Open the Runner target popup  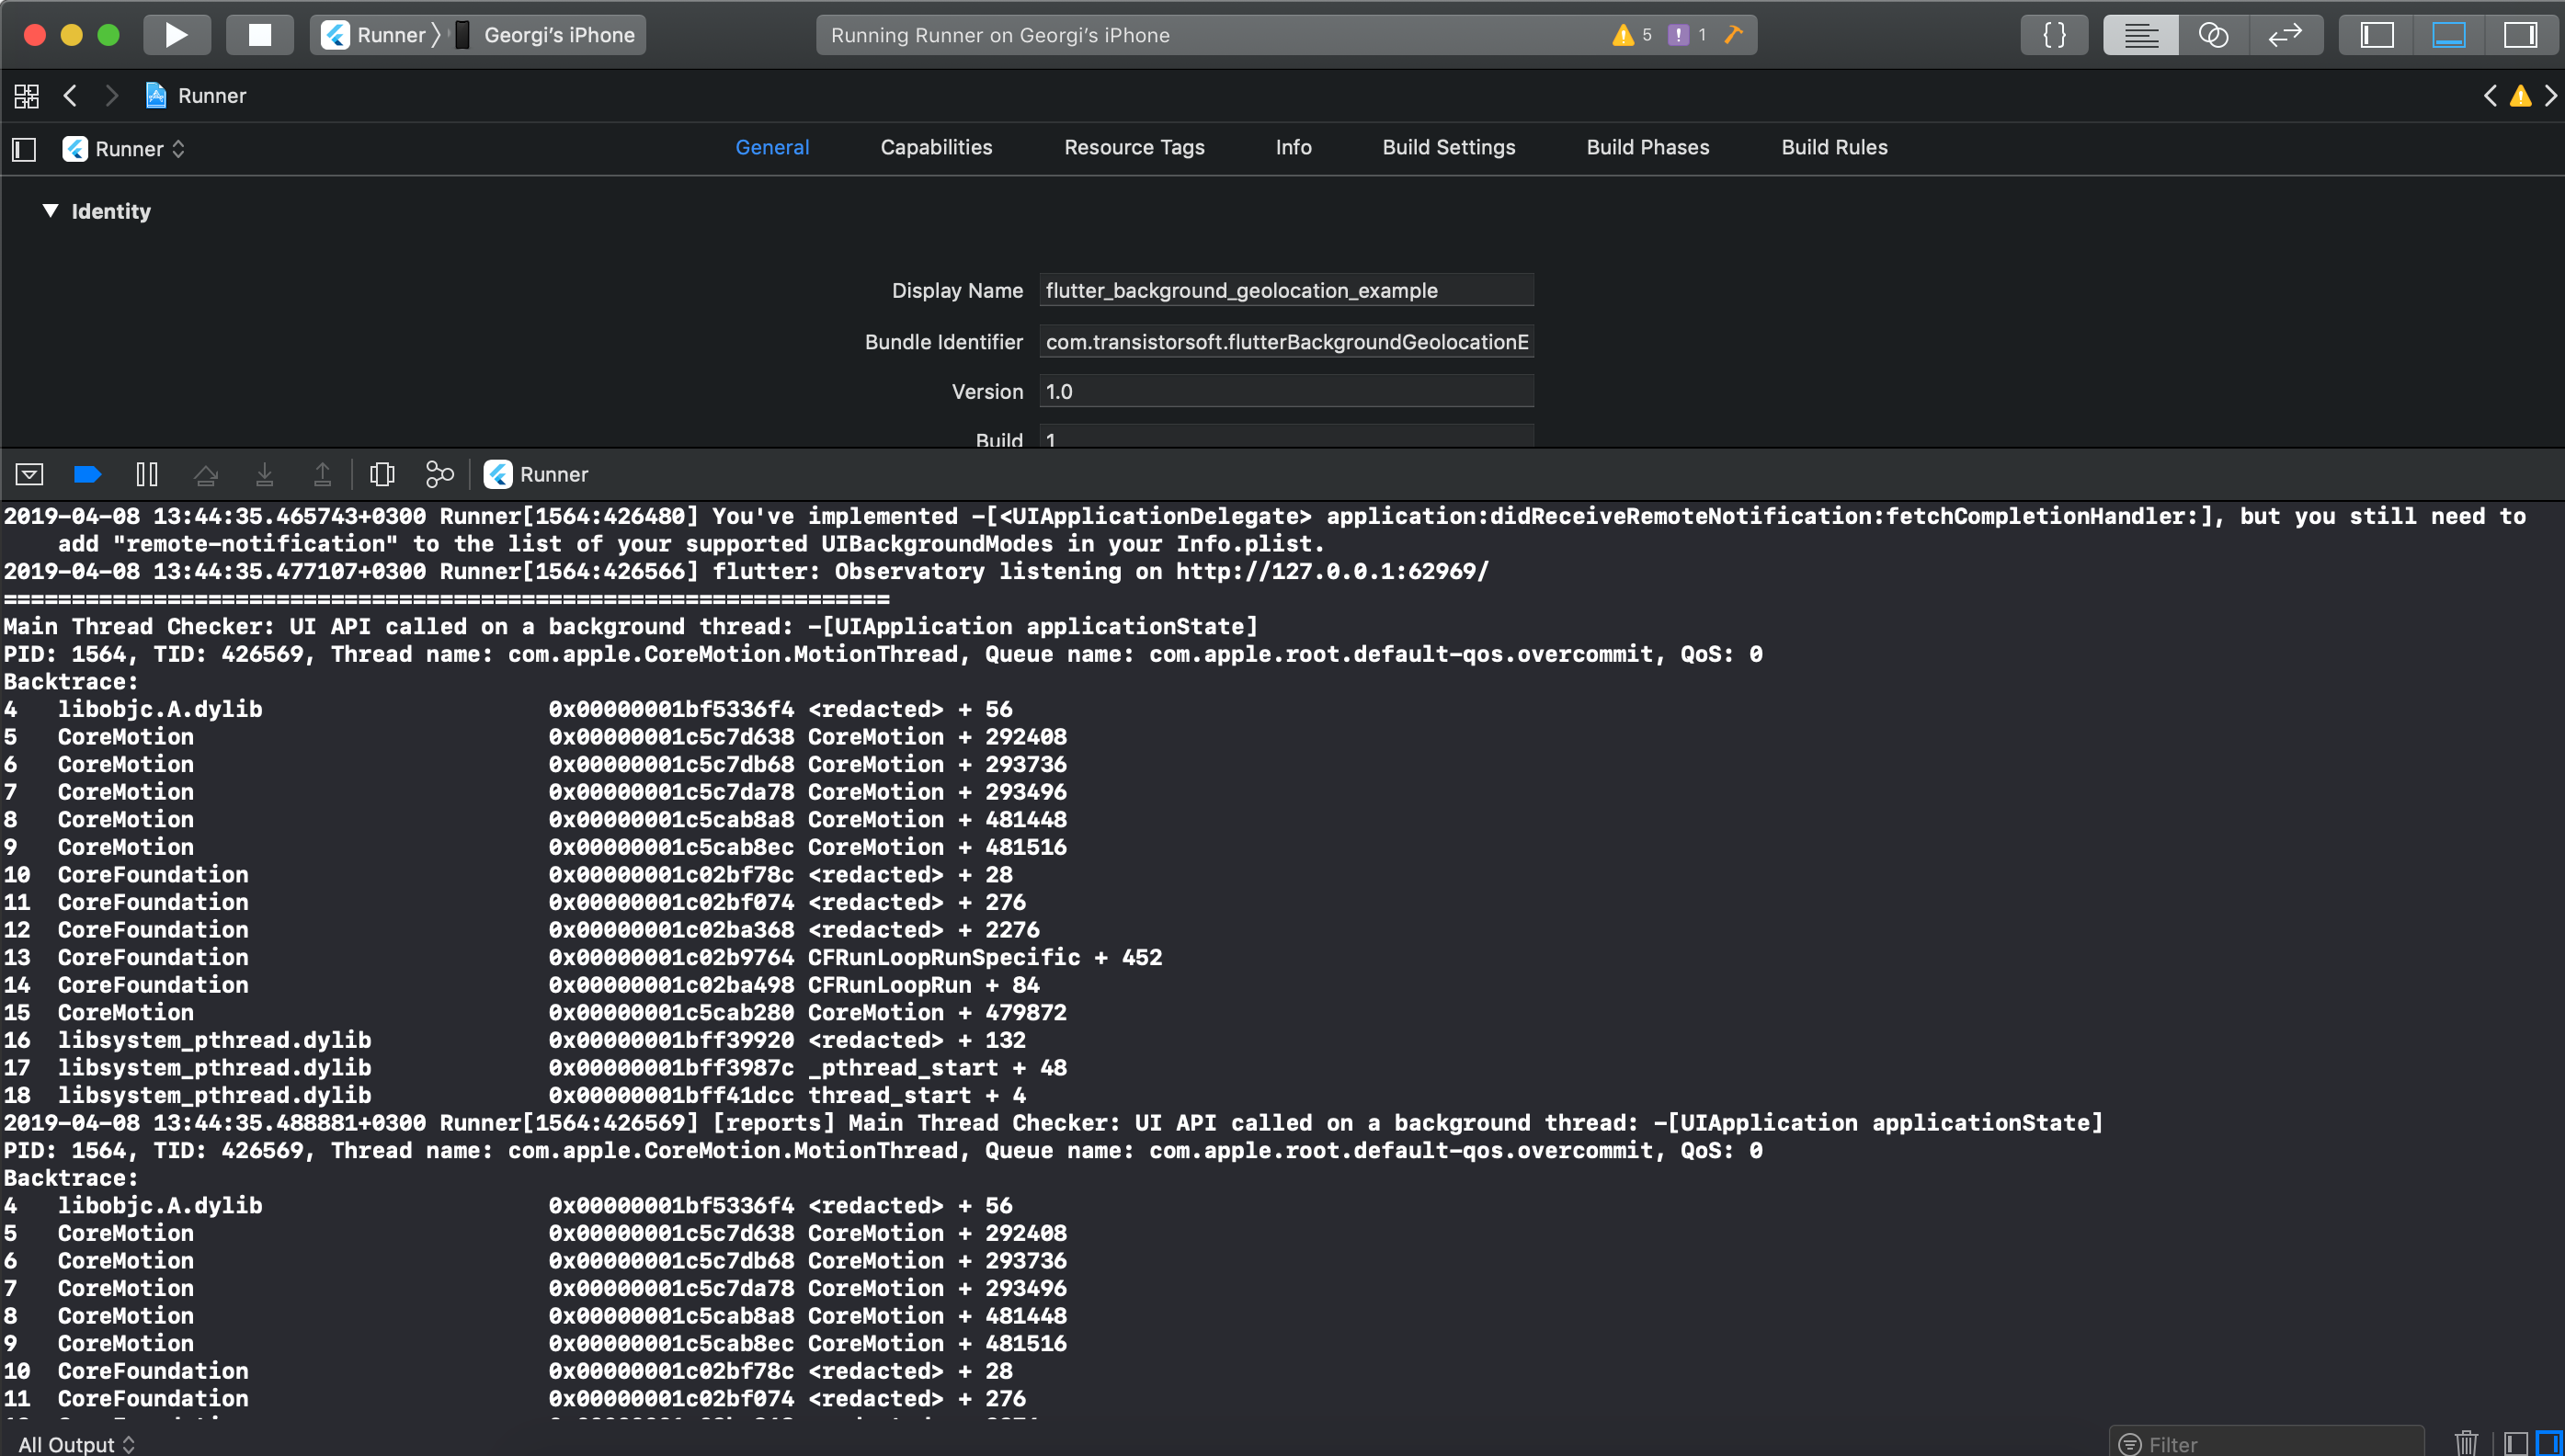pyautogui.click(x=124, y=149)
